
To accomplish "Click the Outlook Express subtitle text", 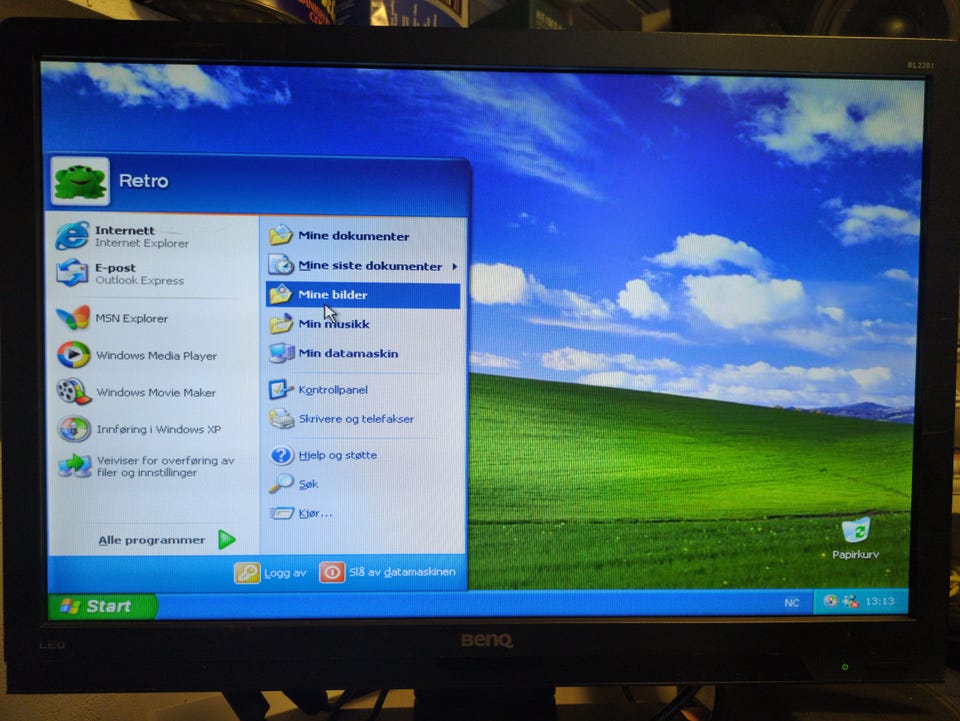I will pos(140,280).
